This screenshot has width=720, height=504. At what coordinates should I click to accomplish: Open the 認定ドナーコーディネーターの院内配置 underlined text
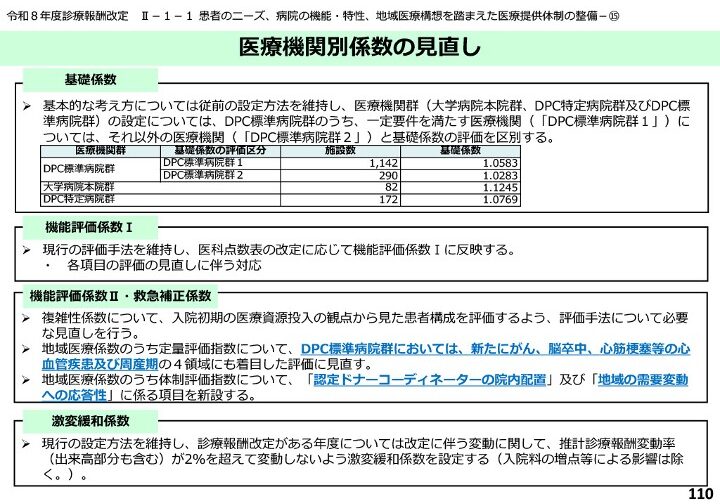point(430,381)
